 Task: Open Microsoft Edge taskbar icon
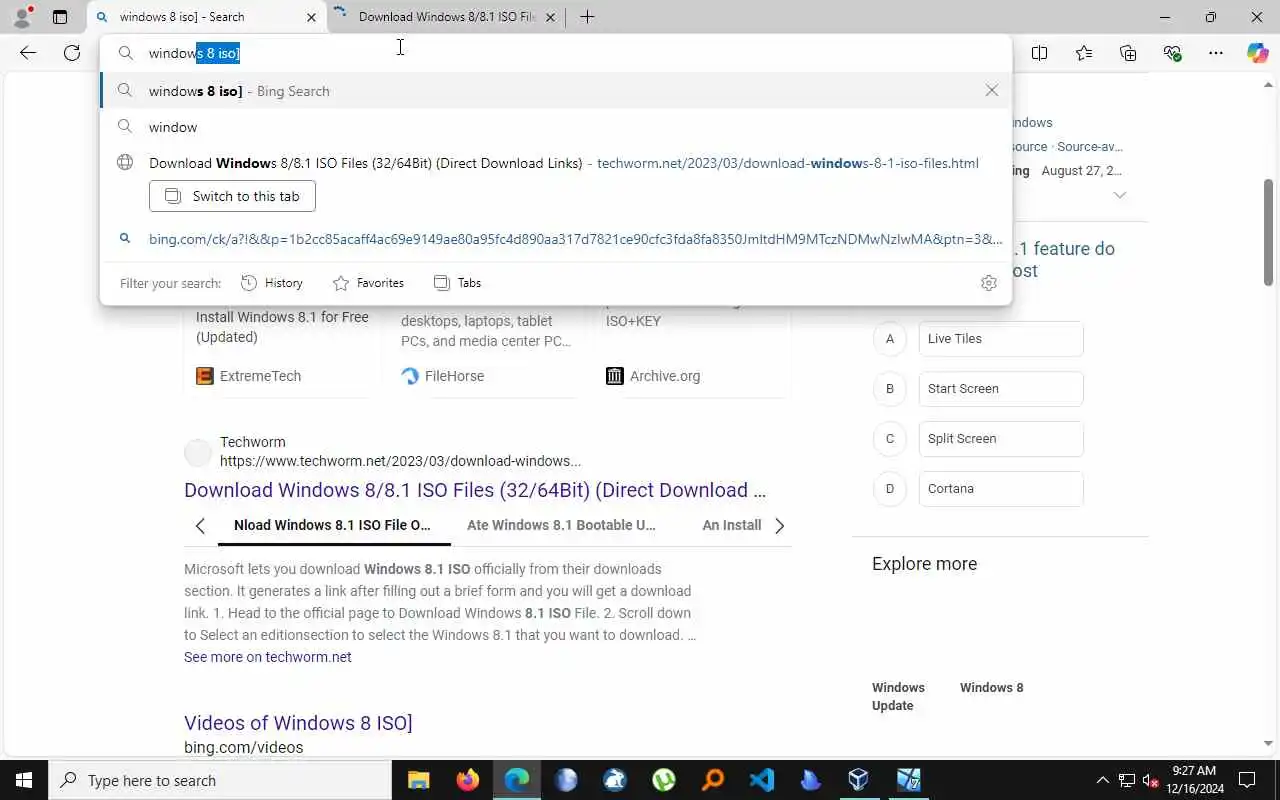point(516,780)
